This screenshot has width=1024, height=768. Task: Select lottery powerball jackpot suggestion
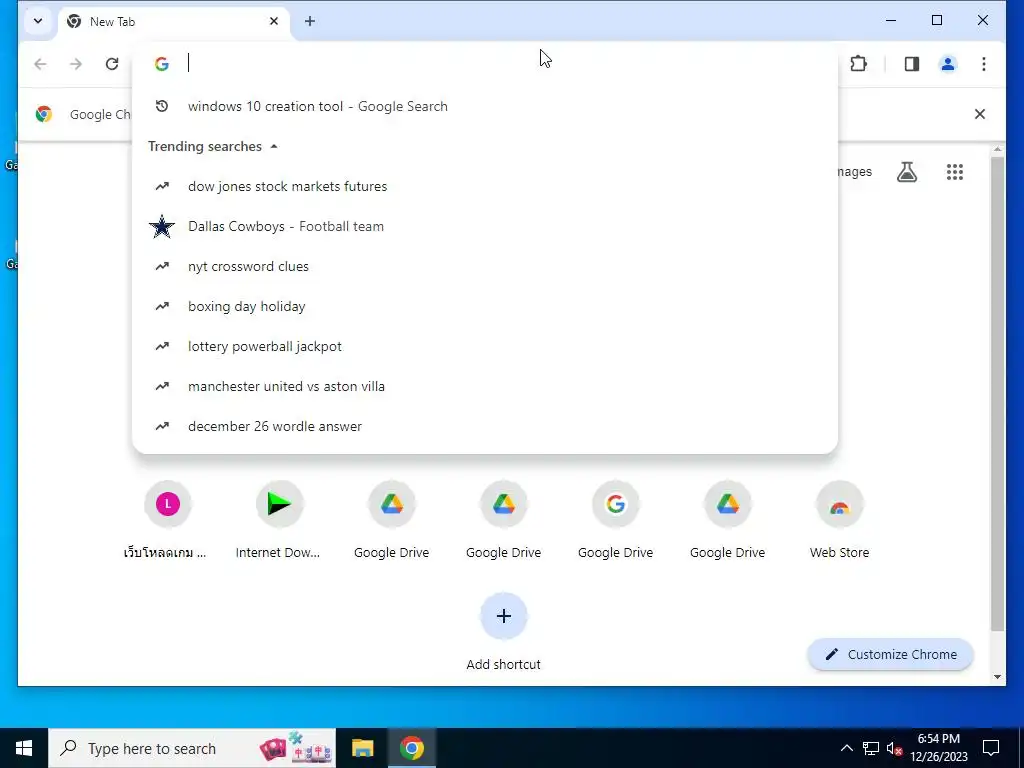(x=485, y=346)
